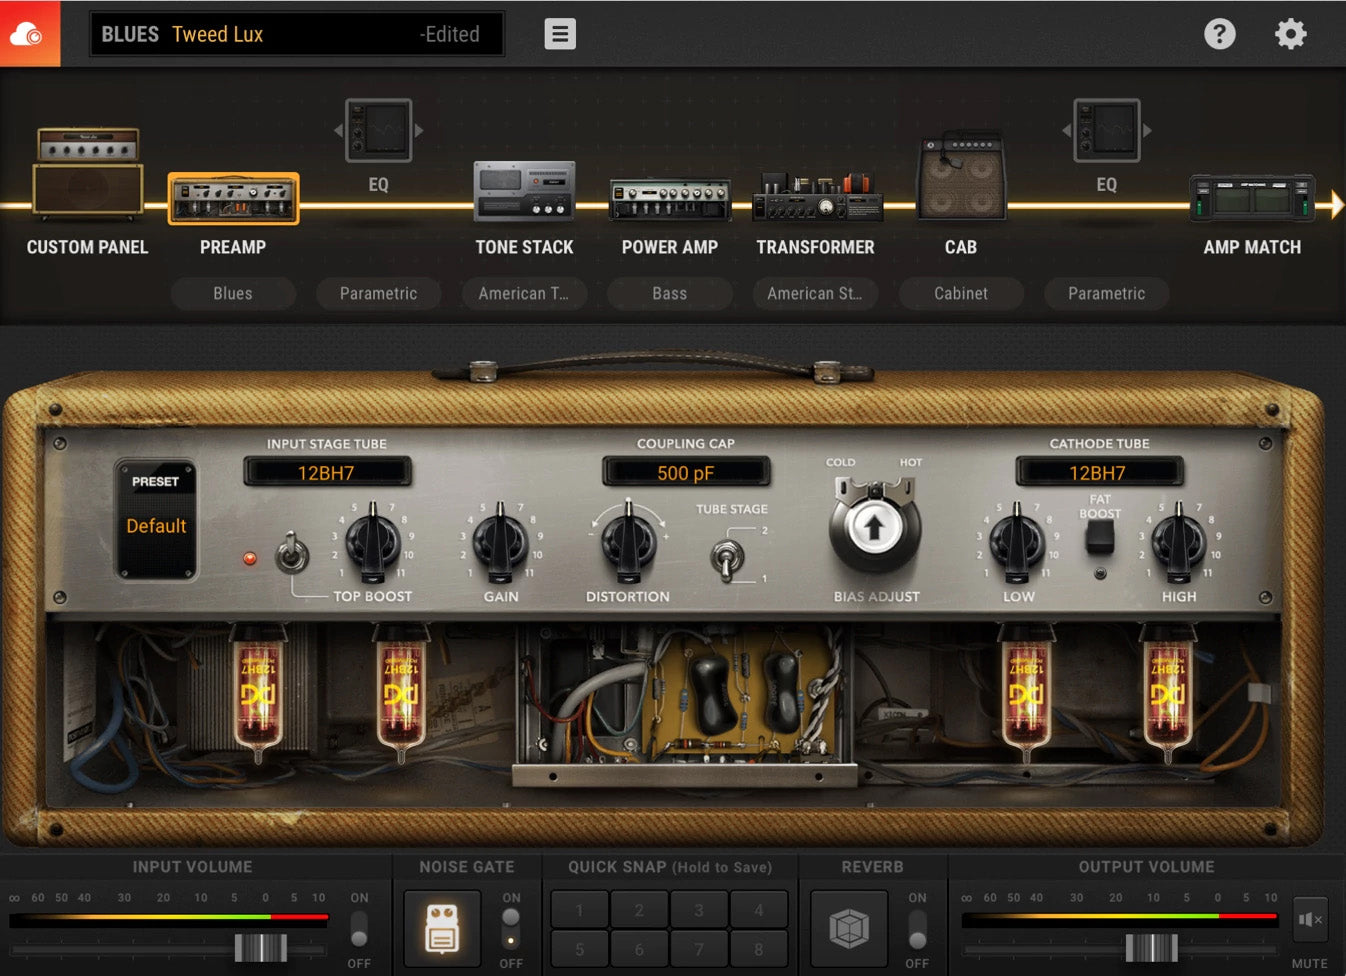The width and height of the screenshot is (1346, 976).
Task: Click the help question mark icon
Action: coord(1219,34)
